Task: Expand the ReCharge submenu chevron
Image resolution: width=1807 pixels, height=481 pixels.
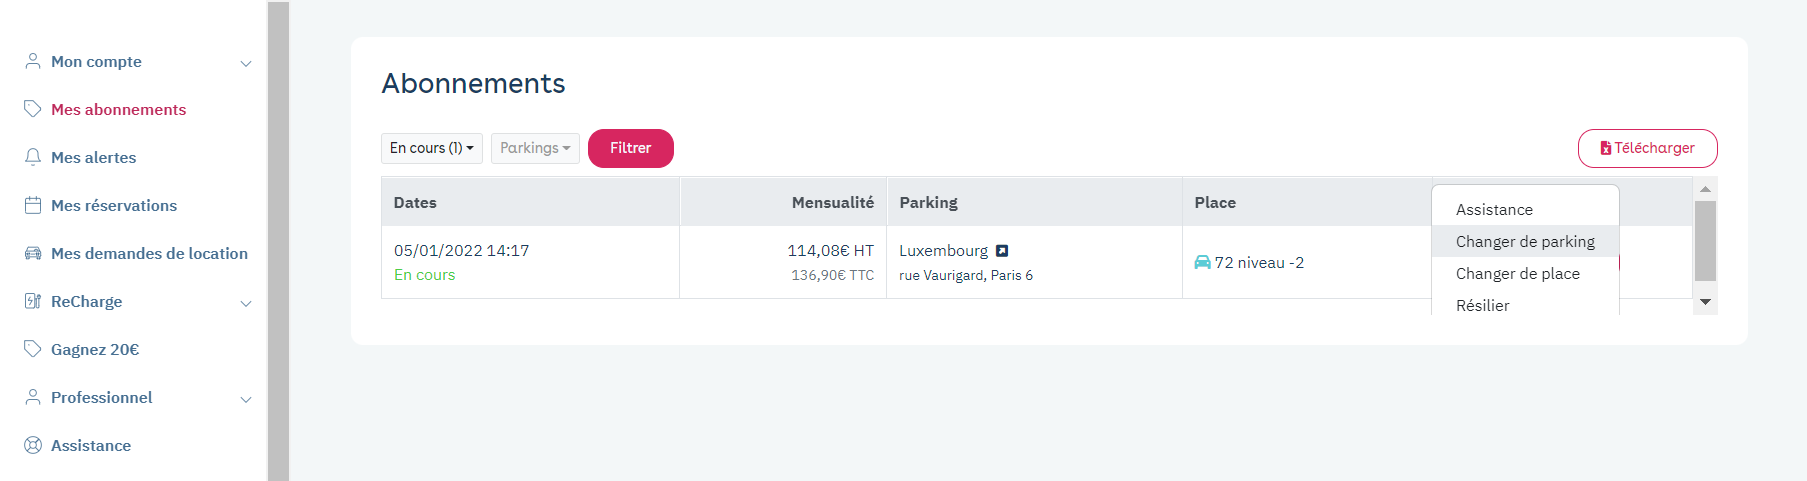Action: pyautogui.click(x=246, y=303)
